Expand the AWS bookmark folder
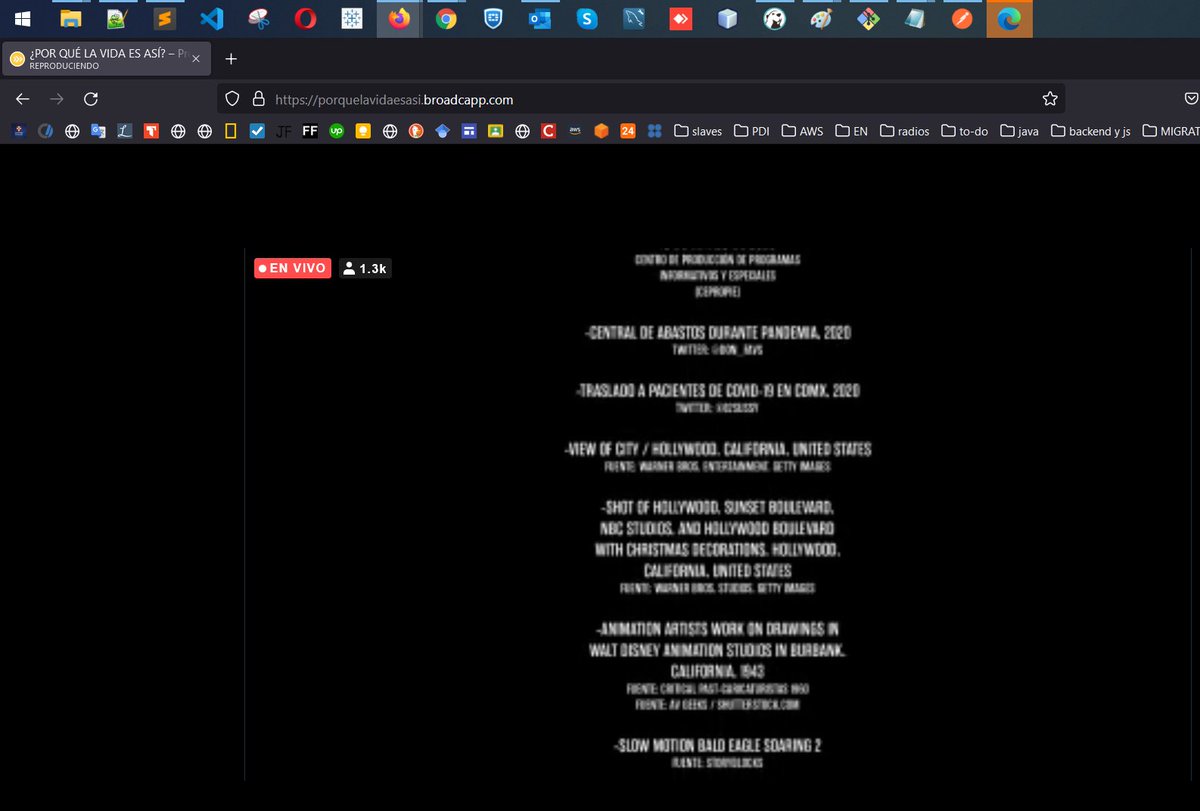This screenshot has height=811, width=1200. (803, 131)
